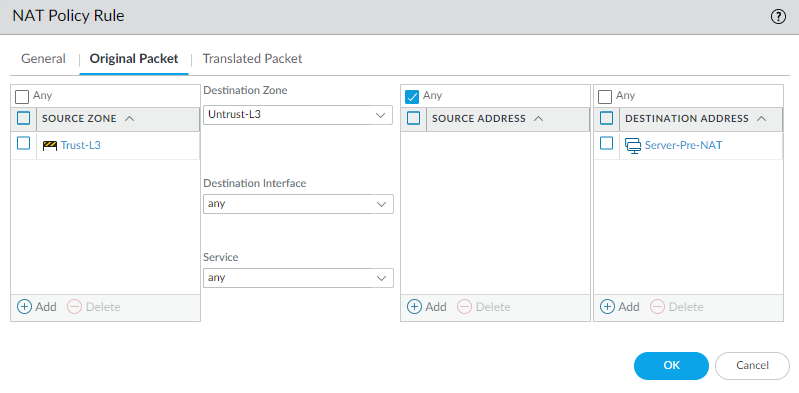
Task: Click into Destination Interface field showing any
Action: tap(298, 204)
